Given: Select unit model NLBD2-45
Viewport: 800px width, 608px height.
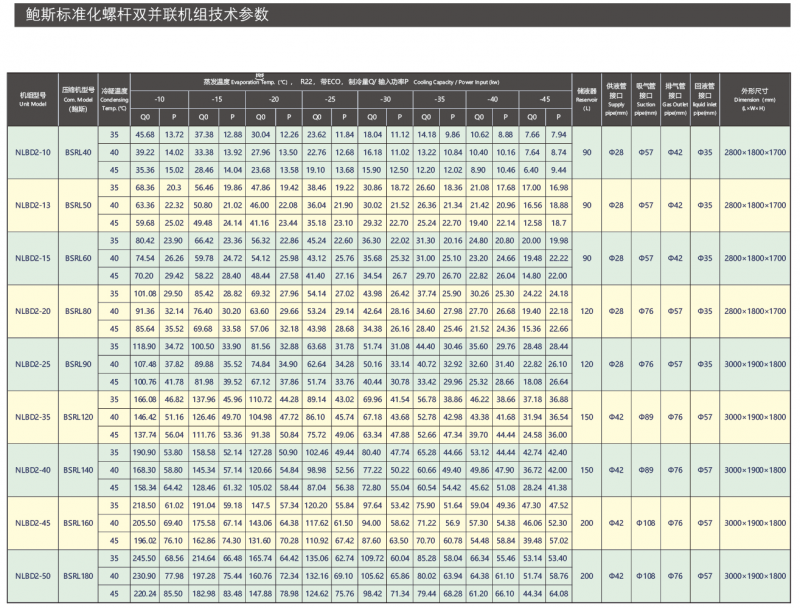Looking at the screenshot, I should point(33,523).
